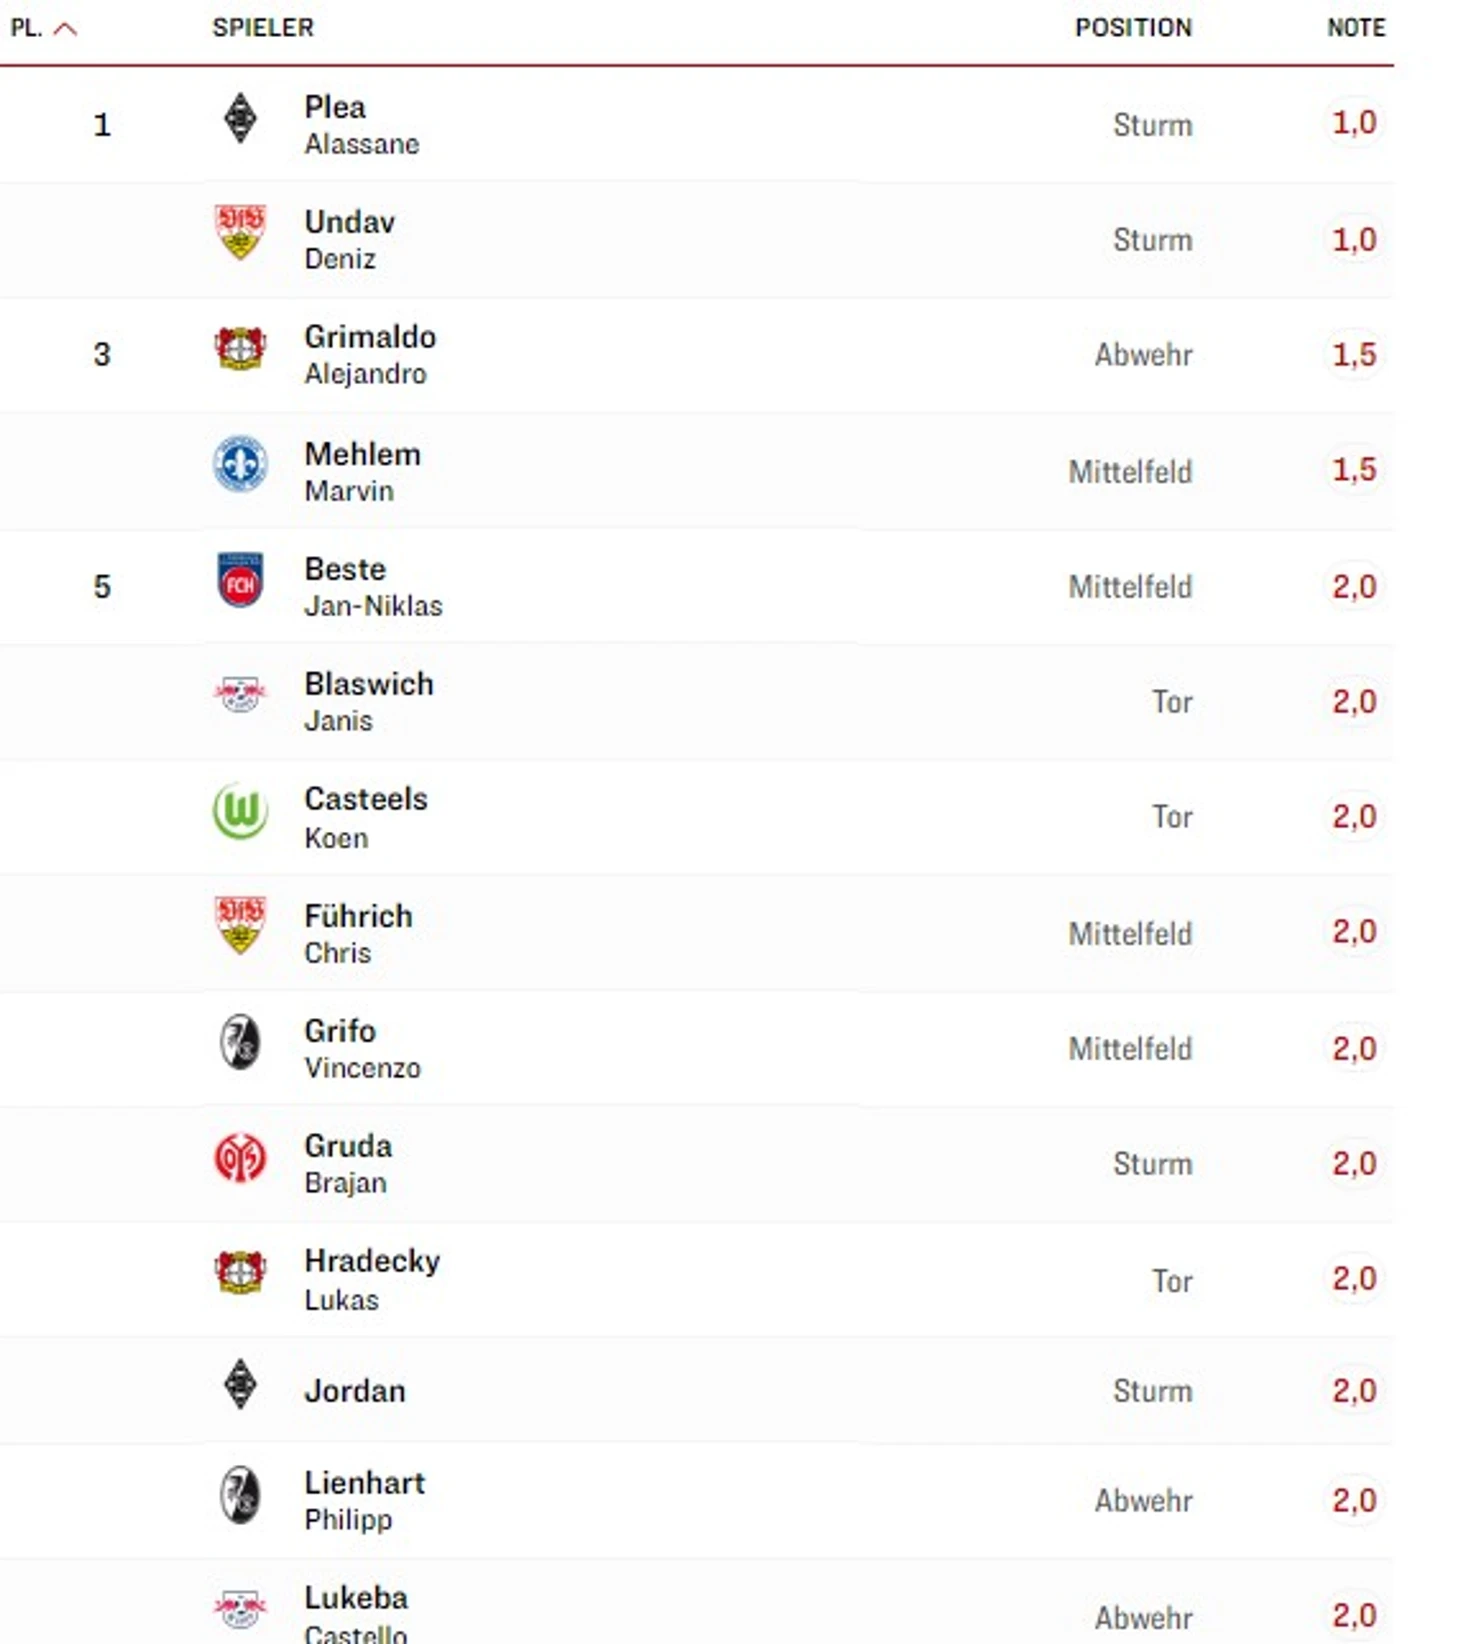This screenshot has height=1644, width=1460.
Task: Click the Borussia Mönchengladbach crest beside Plea
Action: 240,119
